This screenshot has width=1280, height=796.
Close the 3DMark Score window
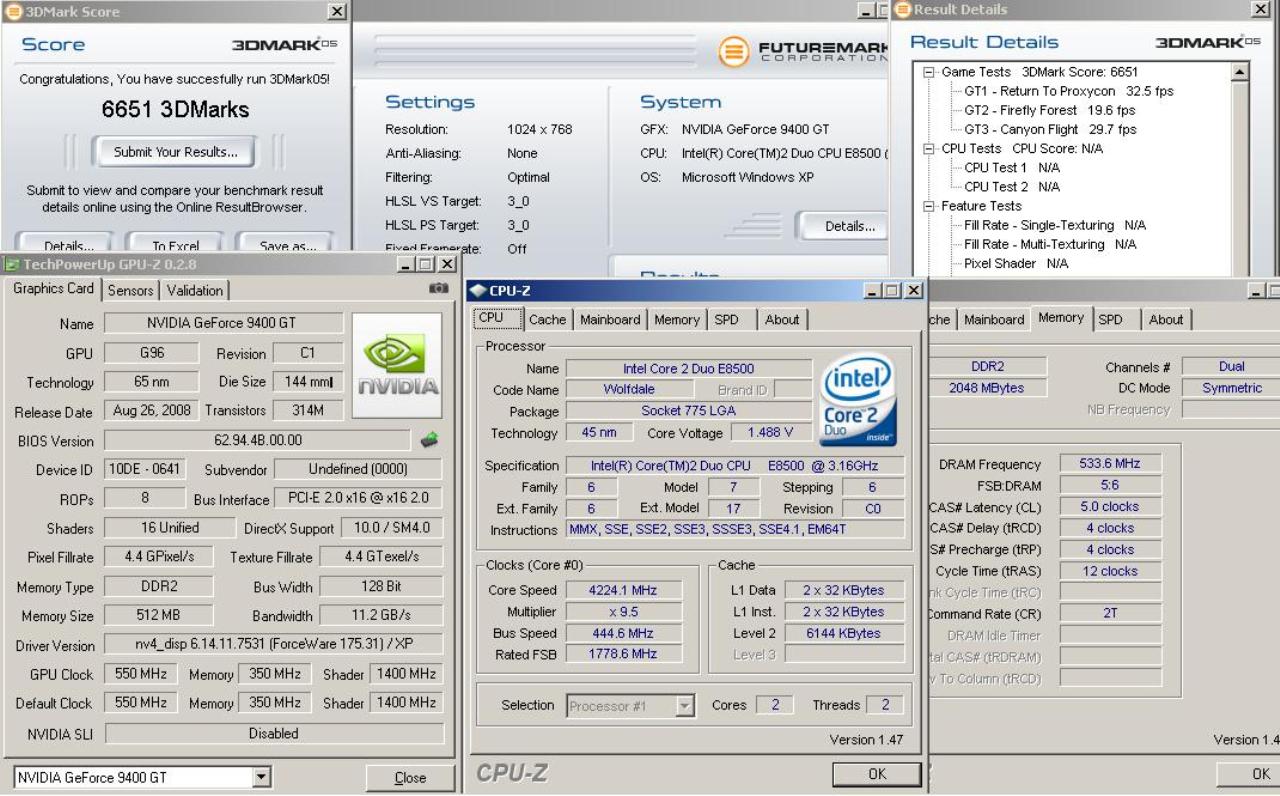click(x=337, y=12)
